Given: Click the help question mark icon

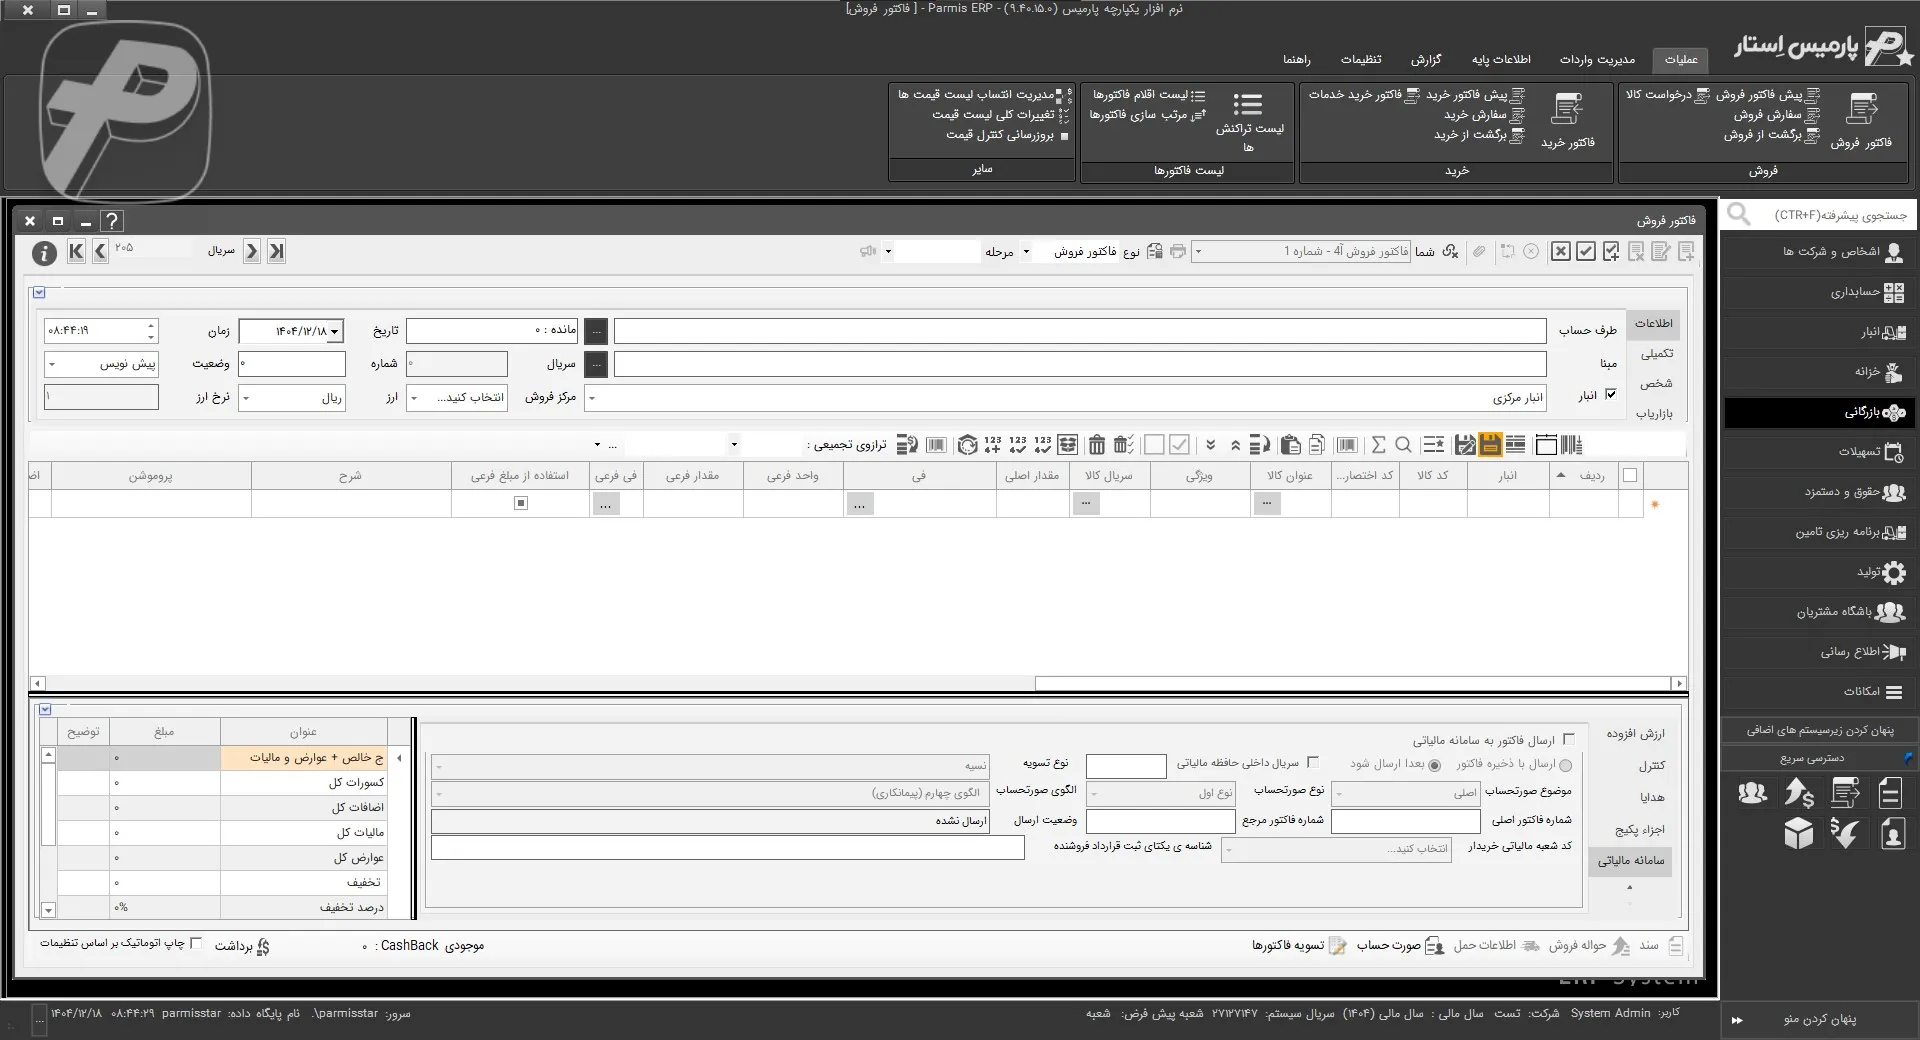Looking at the screenshot, I should 112,221.
